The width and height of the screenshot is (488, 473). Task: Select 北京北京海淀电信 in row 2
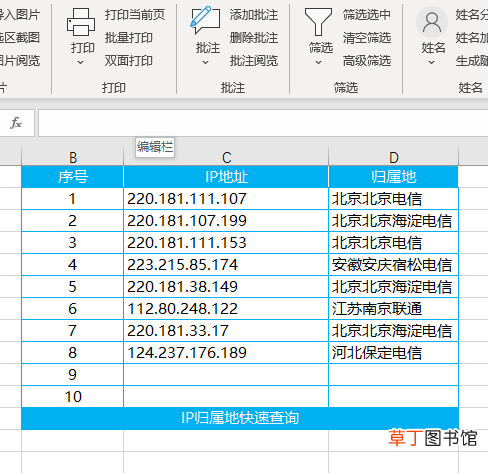pyautogui.click(x=393, y=221)
